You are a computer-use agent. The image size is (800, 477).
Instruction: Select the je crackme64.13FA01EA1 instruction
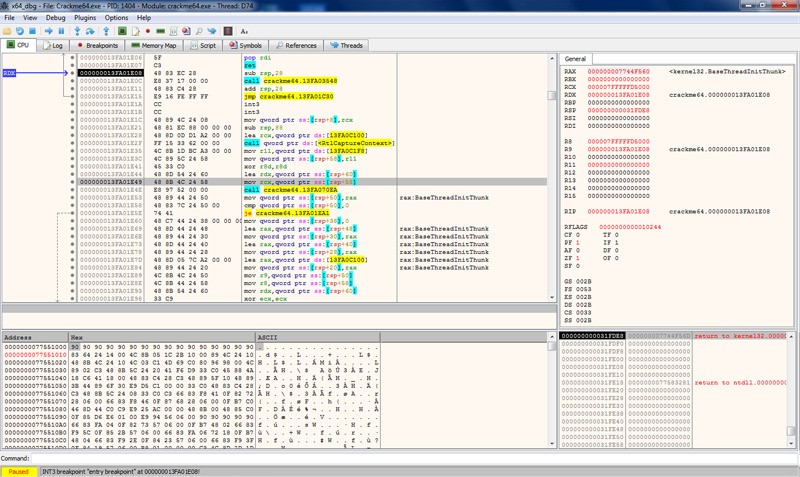click(x=286, y=213)
